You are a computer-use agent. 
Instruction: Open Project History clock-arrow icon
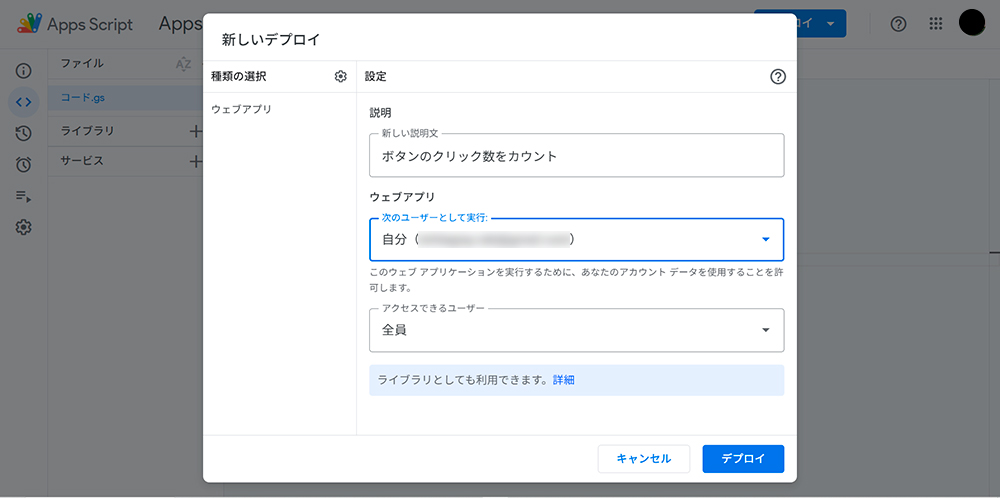click(23, 133)
